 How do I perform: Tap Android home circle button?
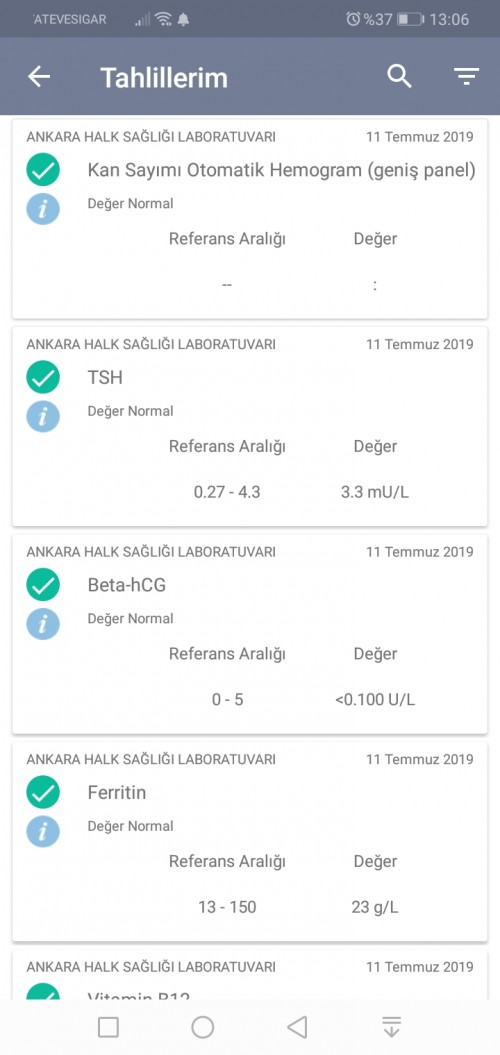tap(203, 1027)
